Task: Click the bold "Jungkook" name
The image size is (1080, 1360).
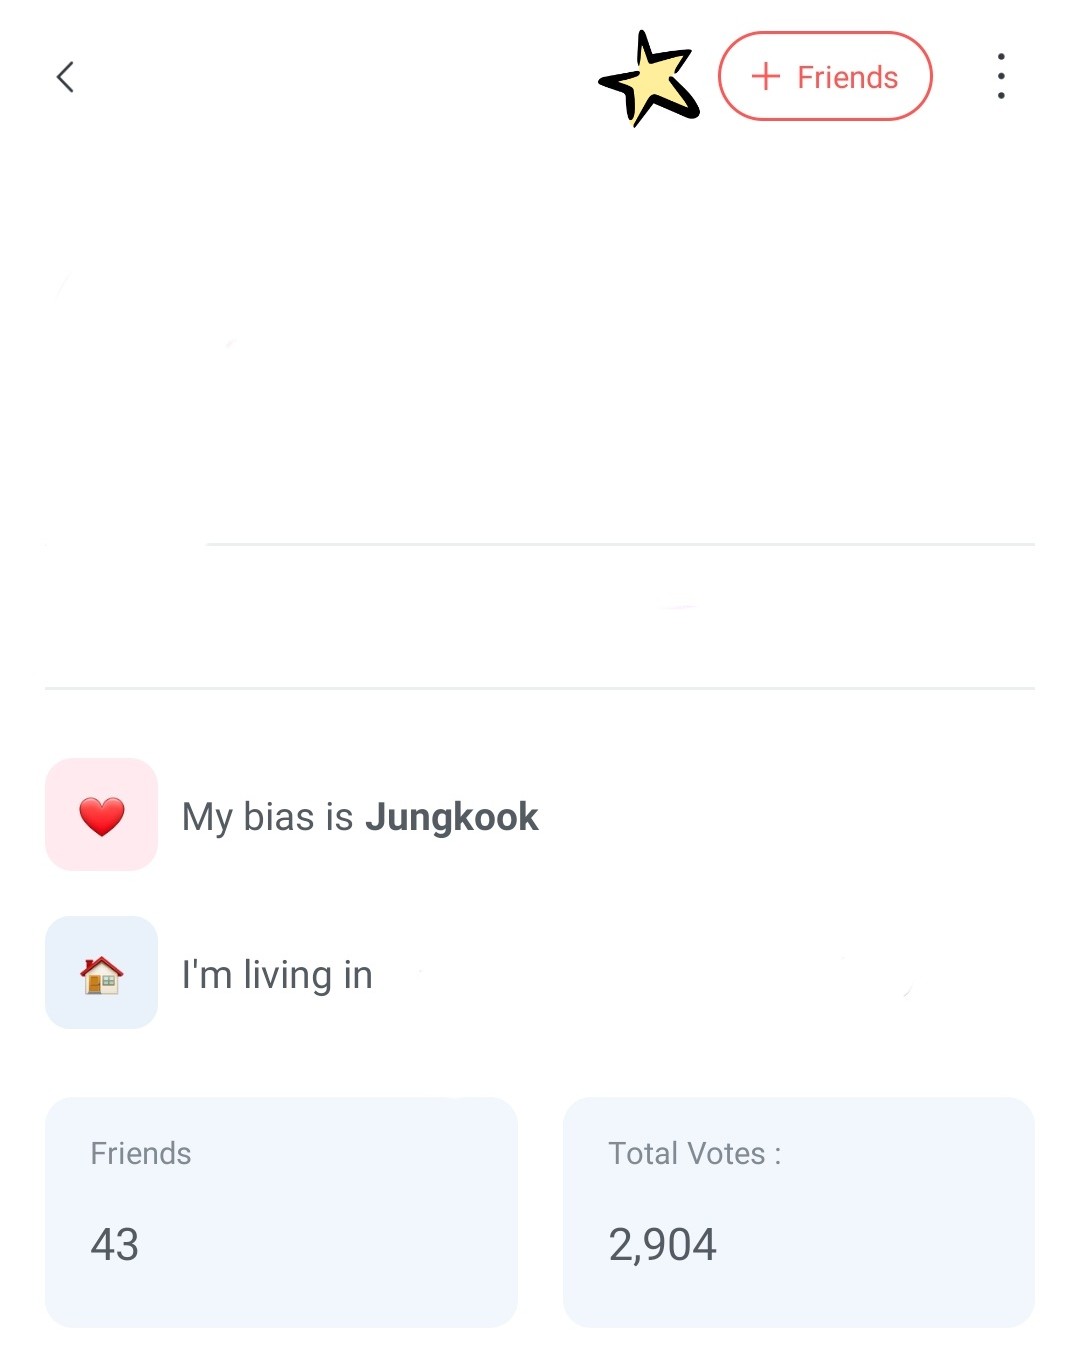Action: pyautogui.click(x=452, y=817)
